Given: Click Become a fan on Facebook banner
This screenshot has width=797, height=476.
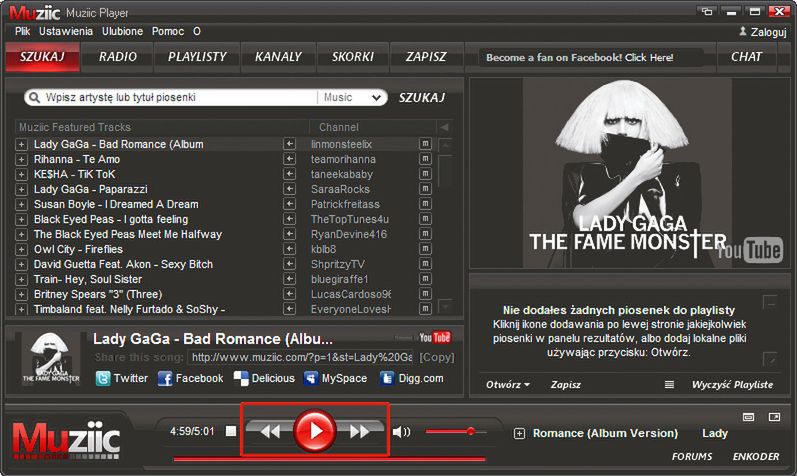Looking at the screenshot, I should pos(579,57).
